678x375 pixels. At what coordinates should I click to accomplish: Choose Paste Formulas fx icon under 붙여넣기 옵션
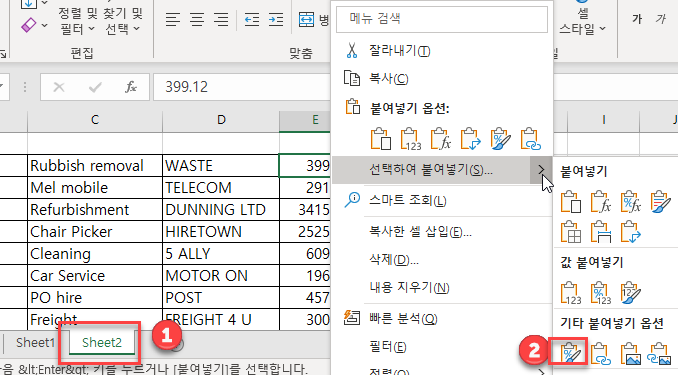(441, 139)
